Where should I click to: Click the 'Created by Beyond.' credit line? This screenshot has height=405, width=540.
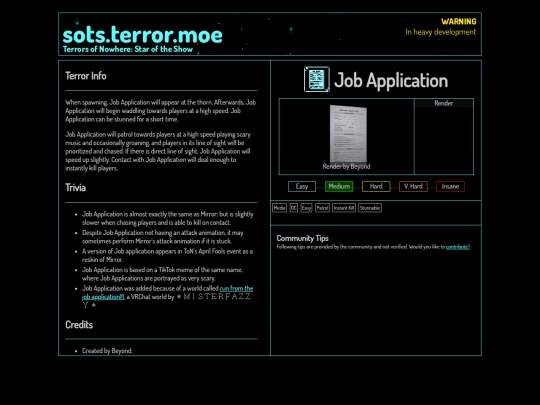107,351
